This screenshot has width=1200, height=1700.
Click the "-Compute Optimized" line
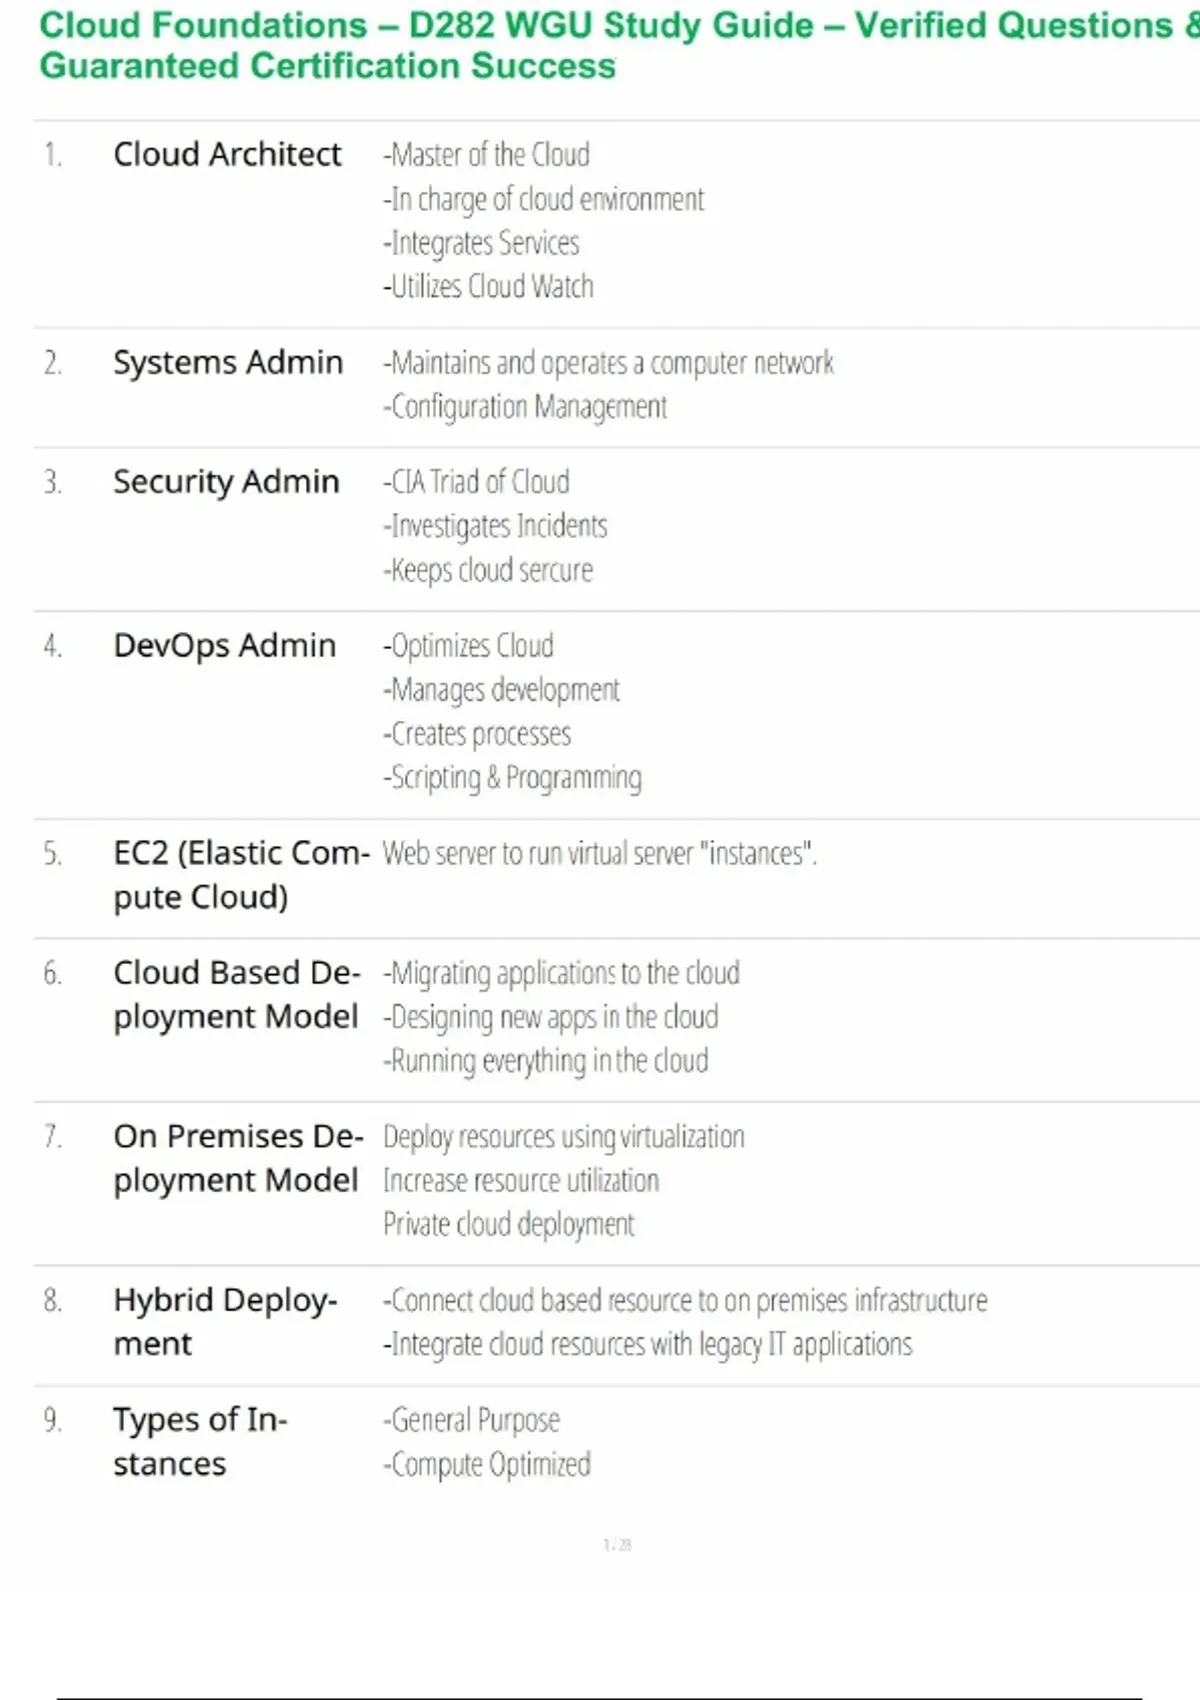pyautogui.click(x=488, y=1465)
